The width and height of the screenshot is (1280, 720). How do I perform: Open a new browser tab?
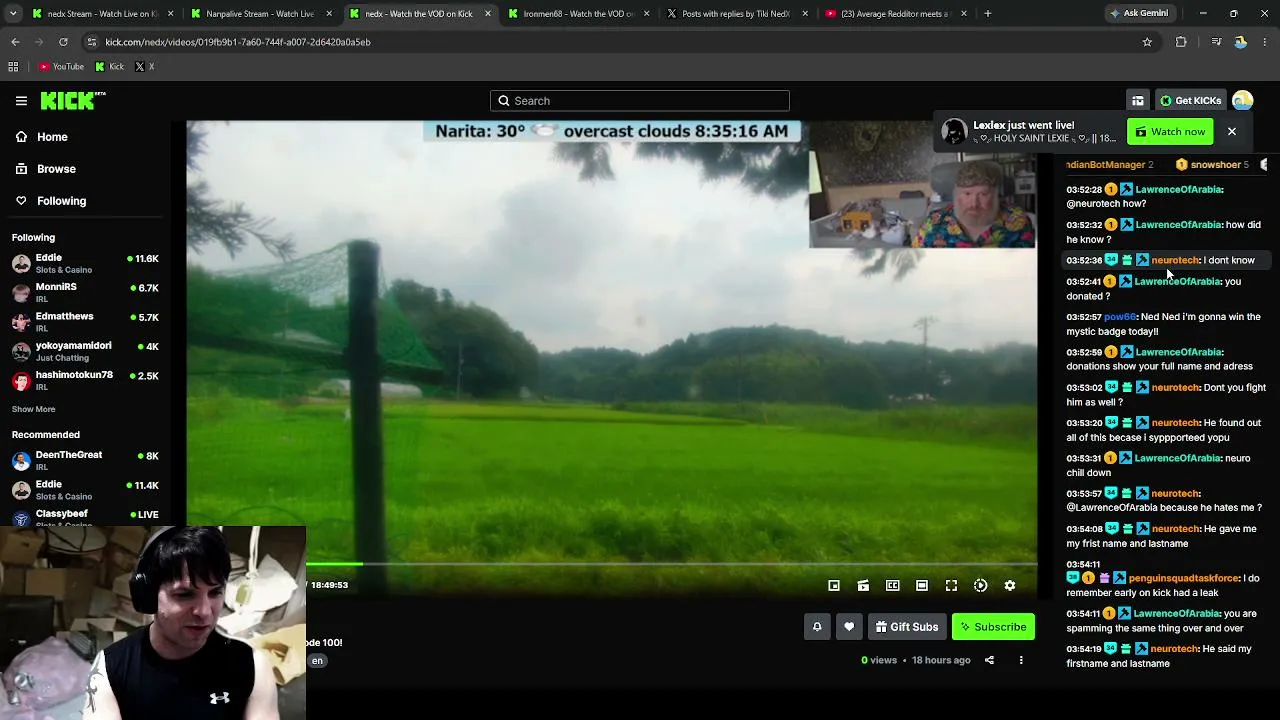click(x=988, y=14)
